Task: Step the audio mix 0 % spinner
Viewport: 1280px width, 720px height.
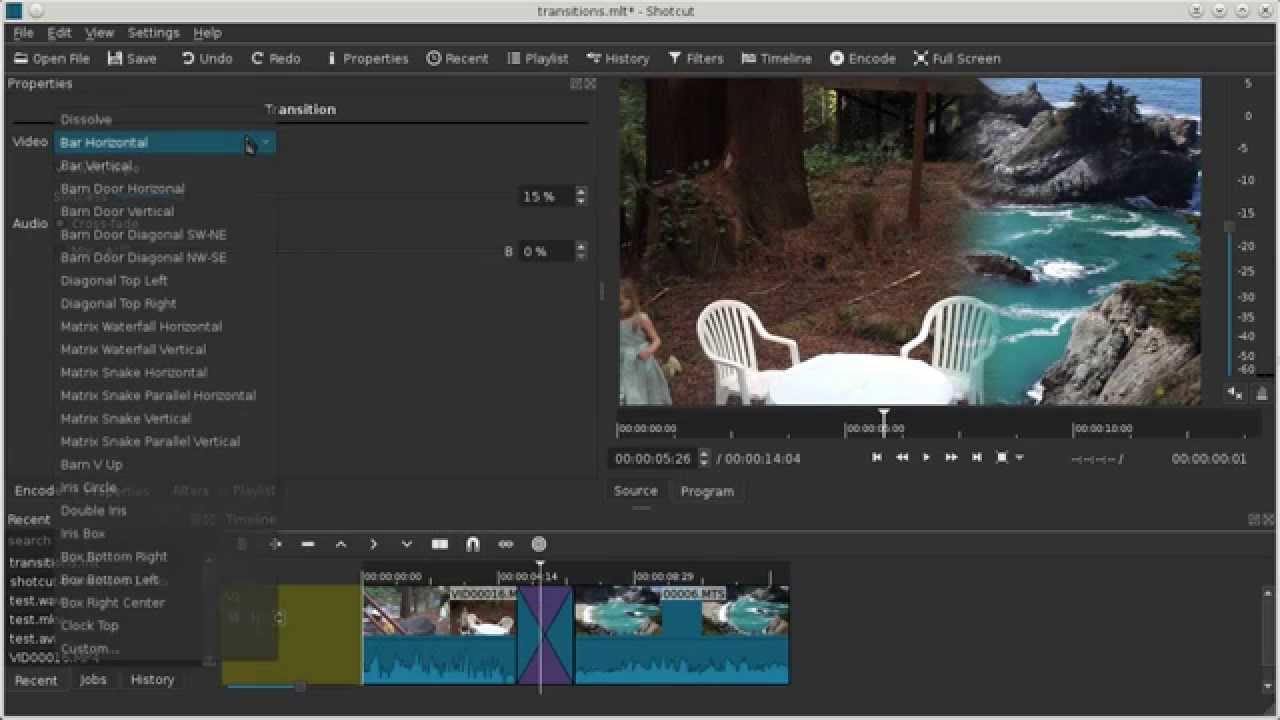Action: 581,251
